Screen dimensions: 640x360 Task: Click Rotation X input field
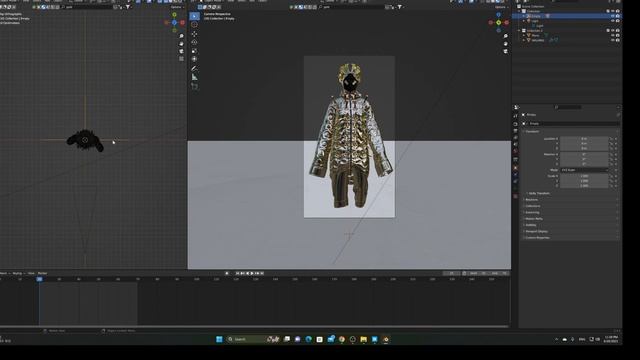point(584,154)
